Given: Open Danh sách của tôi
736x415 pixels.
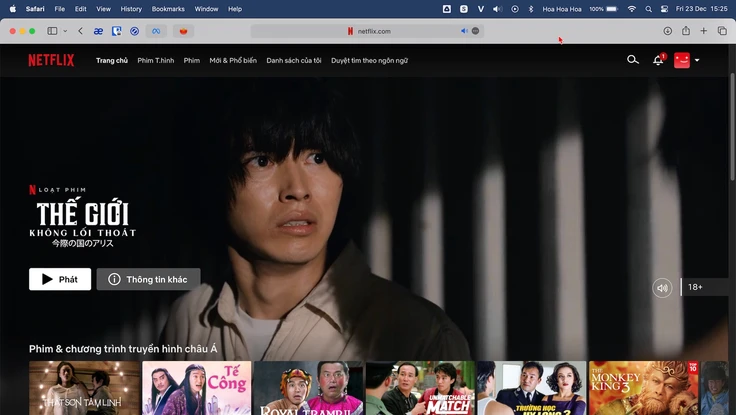Looking at the screenshot, I should pos(294,60).
